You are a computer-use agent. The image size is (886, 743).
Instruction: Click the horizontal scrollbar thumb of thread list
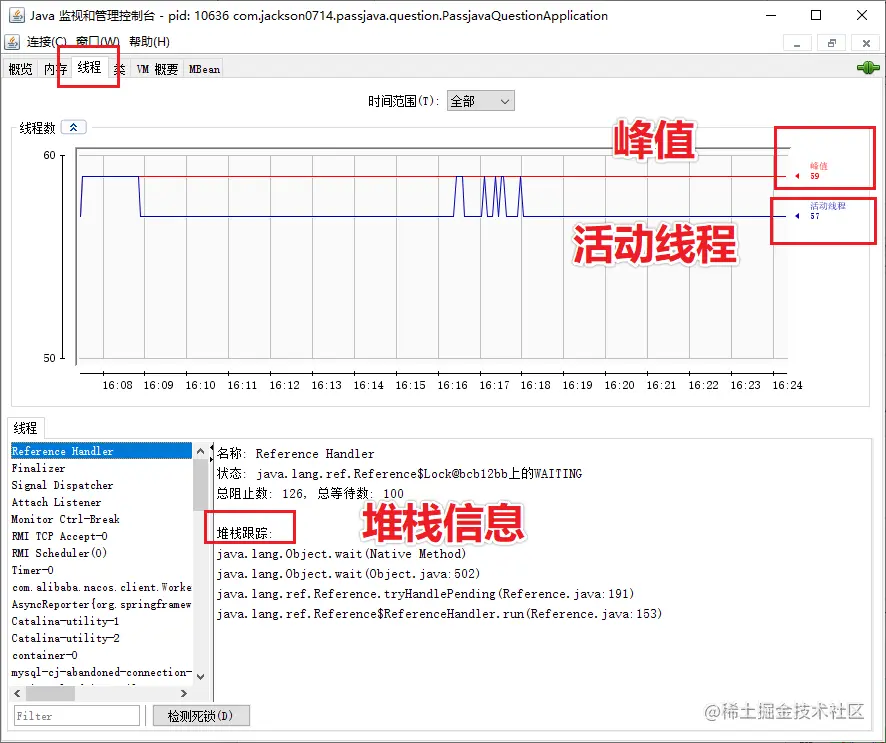point(50,693)
